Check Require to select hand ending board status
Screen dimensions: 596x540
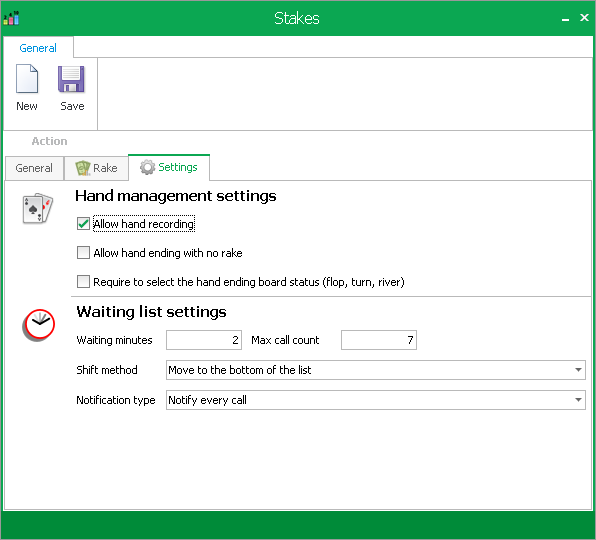click(x=83, y=282)
